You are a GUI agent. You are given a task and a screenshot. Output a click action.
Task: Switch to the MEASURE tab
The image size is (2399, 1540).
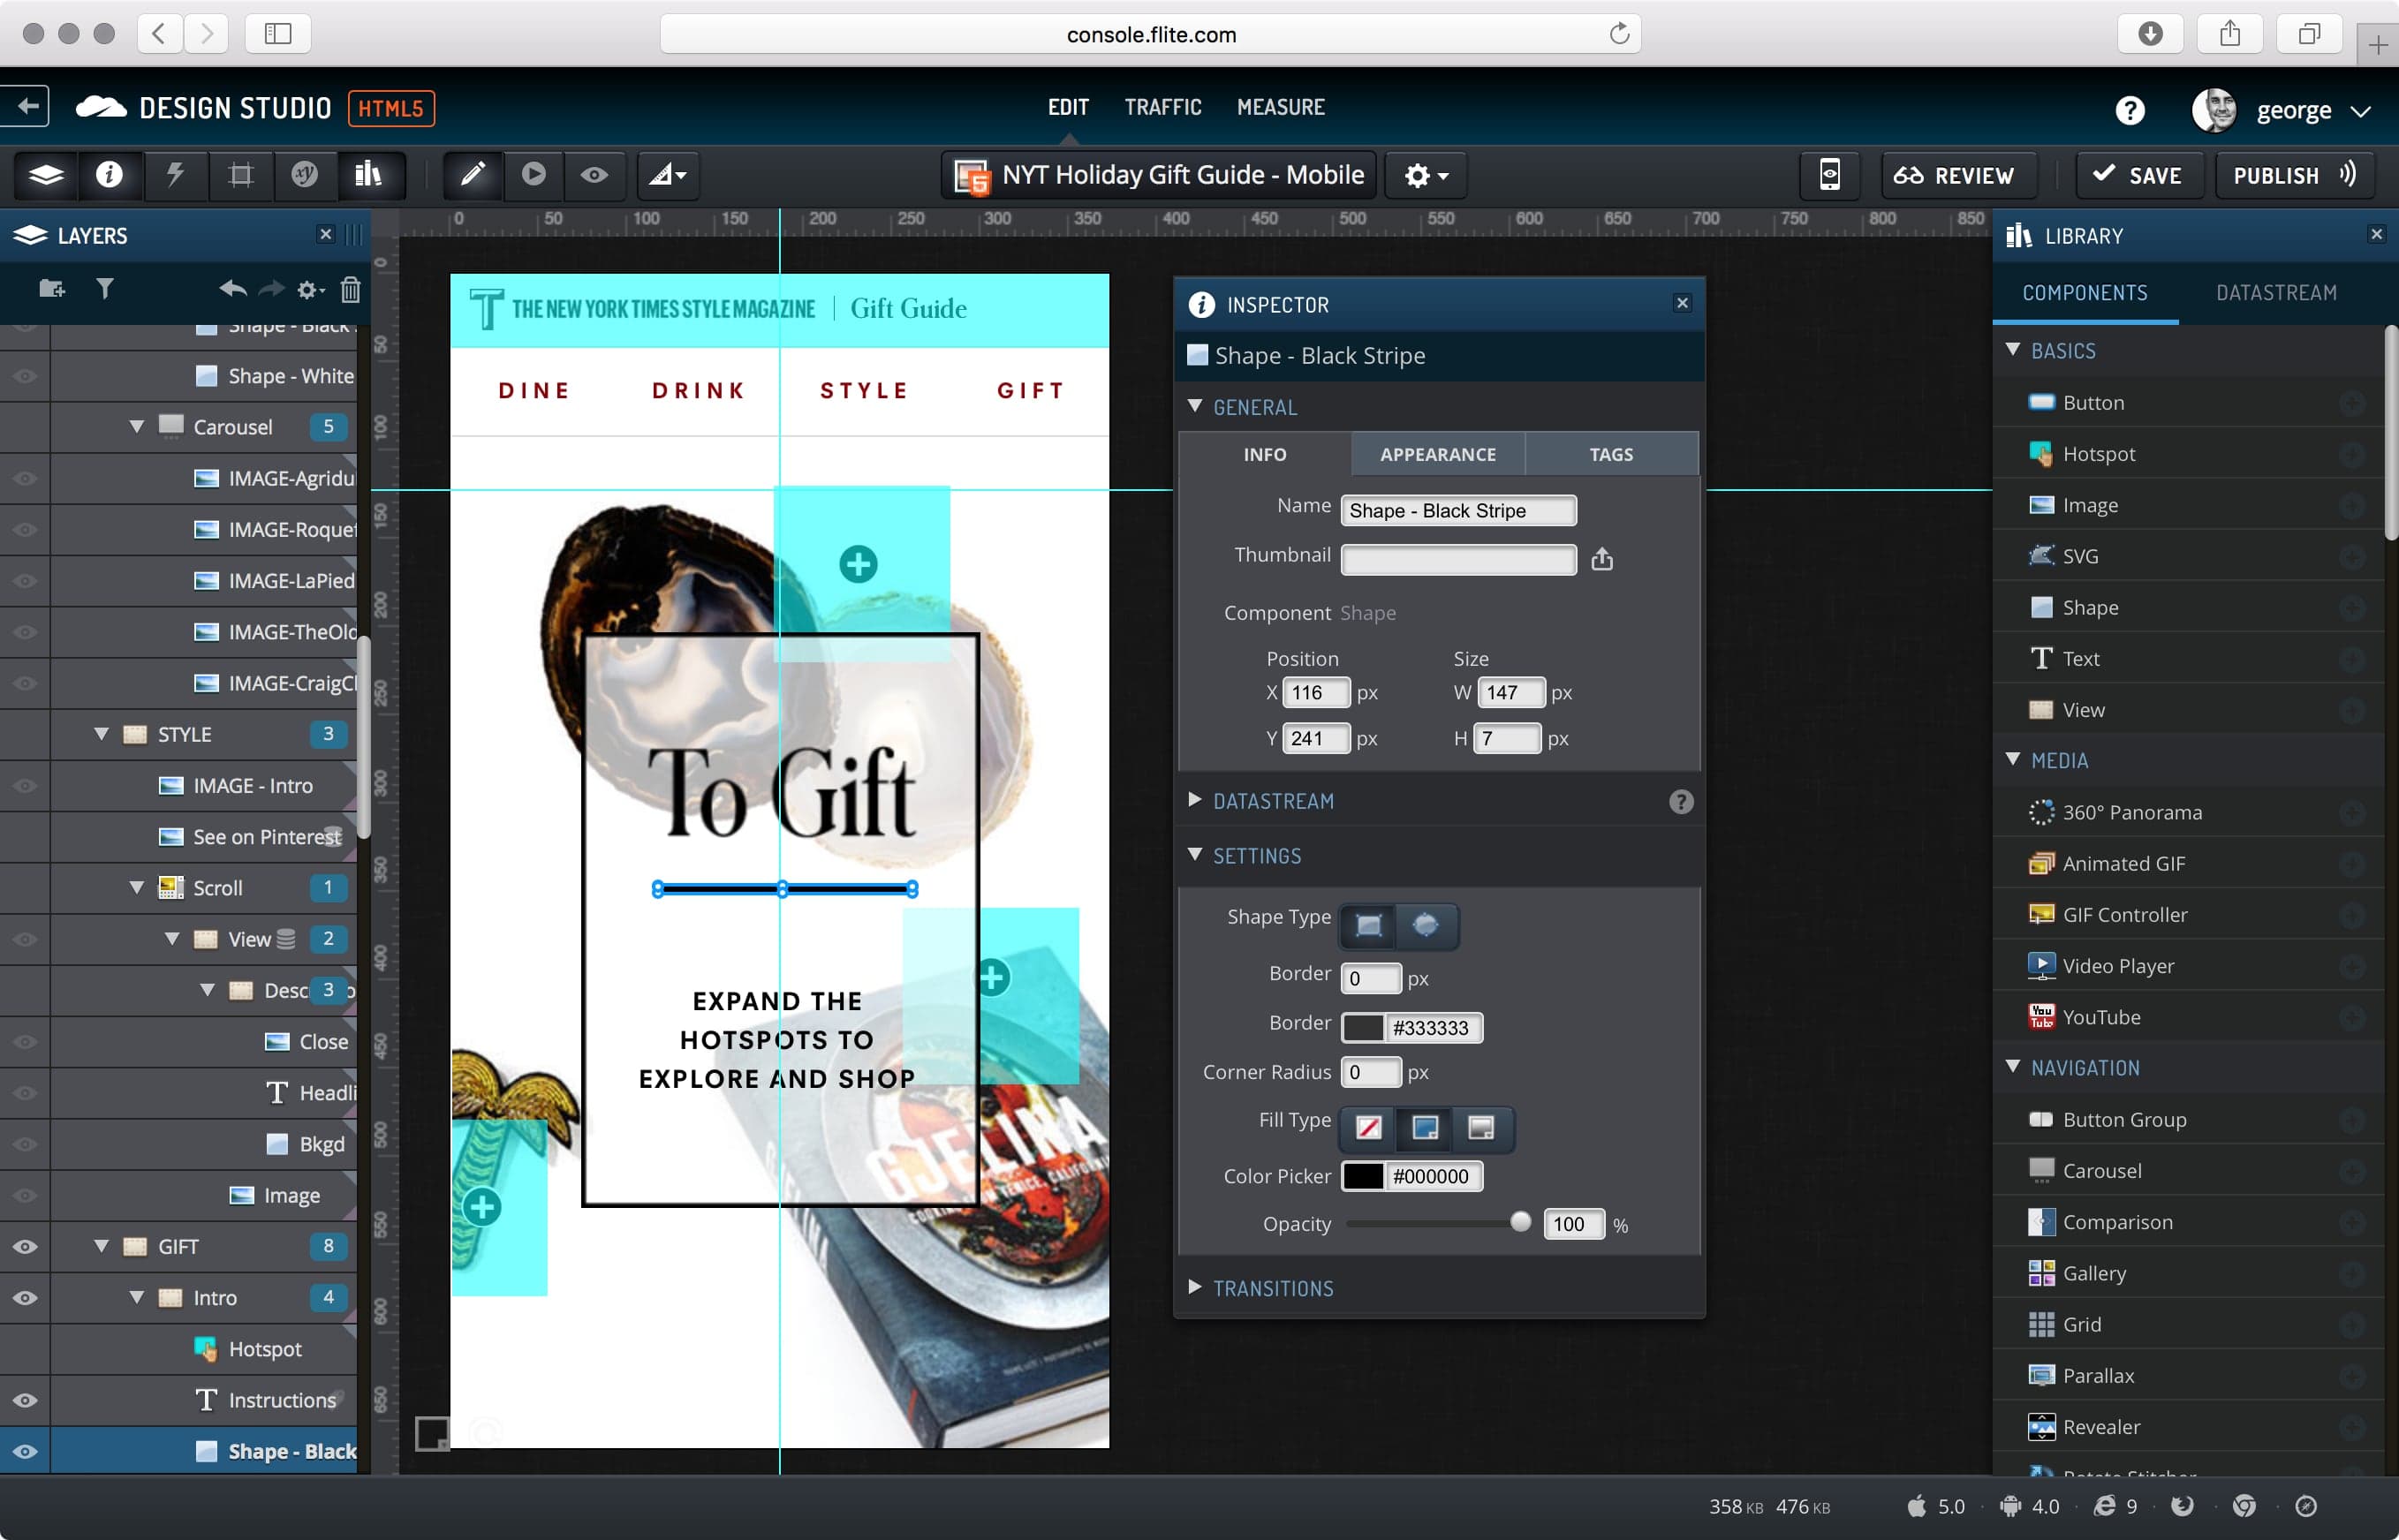point(1280,107)
